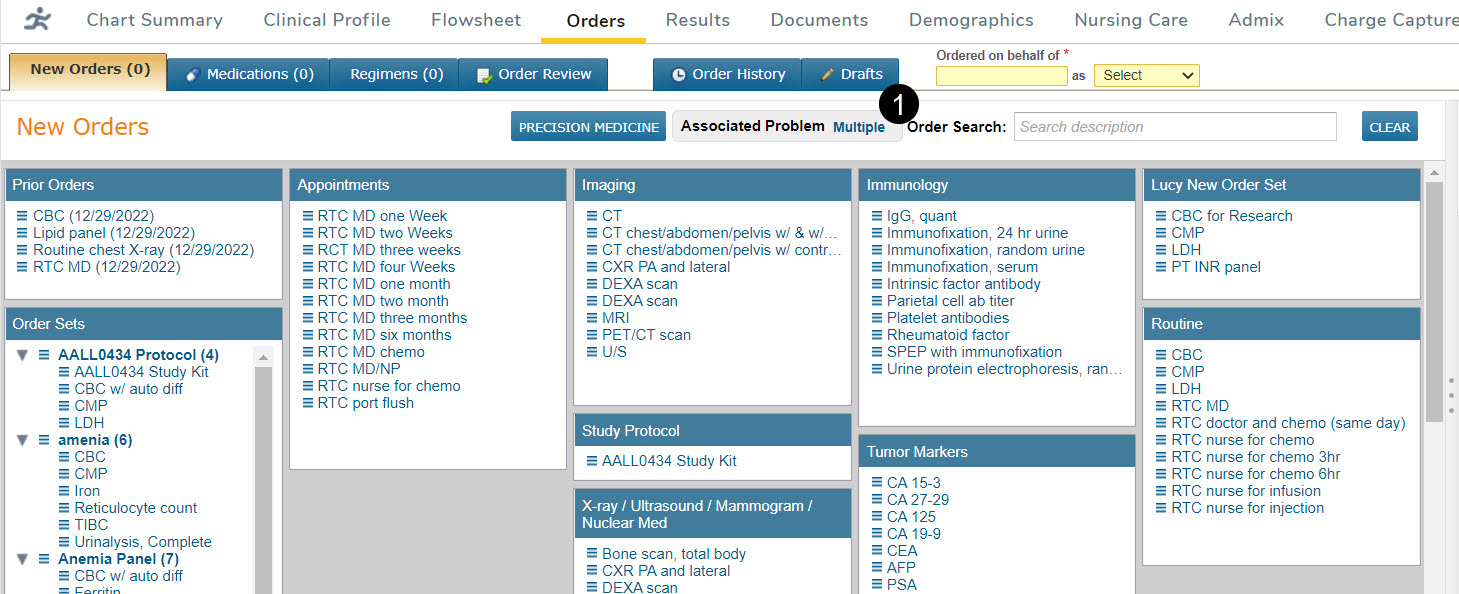Click the list icon beside CA 125

(x=877, y=517)
